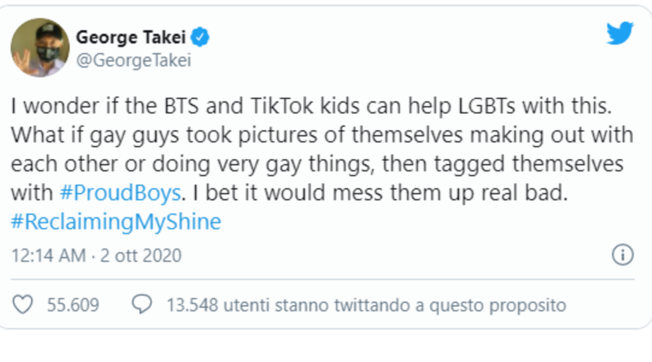Open 13.548 utenti stanno twittando link
Screen dimensions: 652x362
[366, 305]
